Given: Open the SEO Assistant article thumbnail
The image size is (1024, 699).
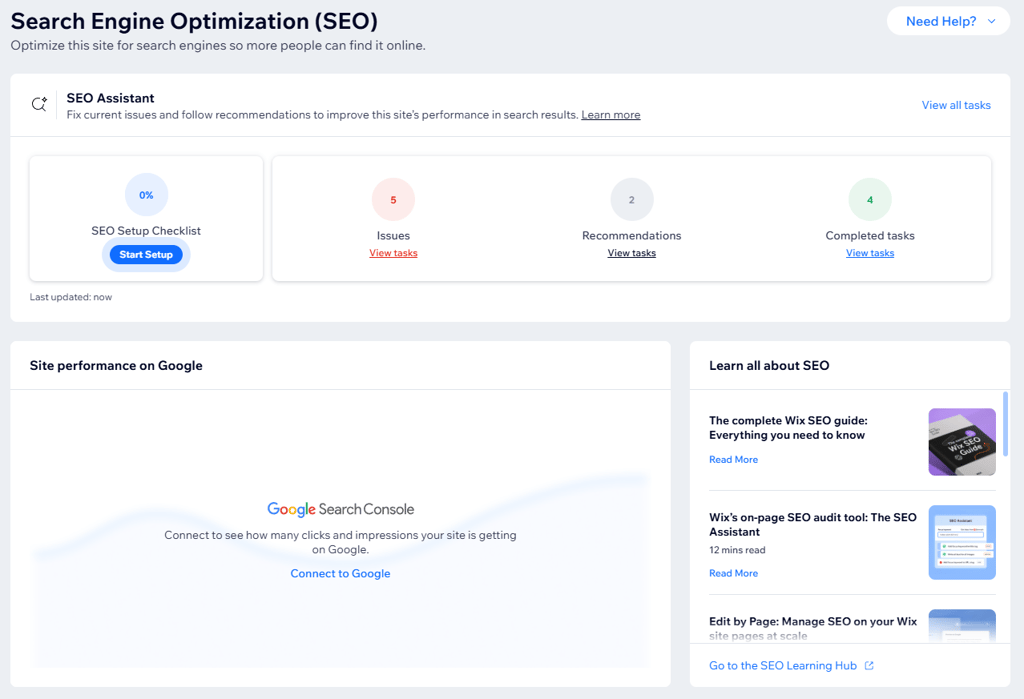Looking at the screenshot, I should tap(962, 542).
